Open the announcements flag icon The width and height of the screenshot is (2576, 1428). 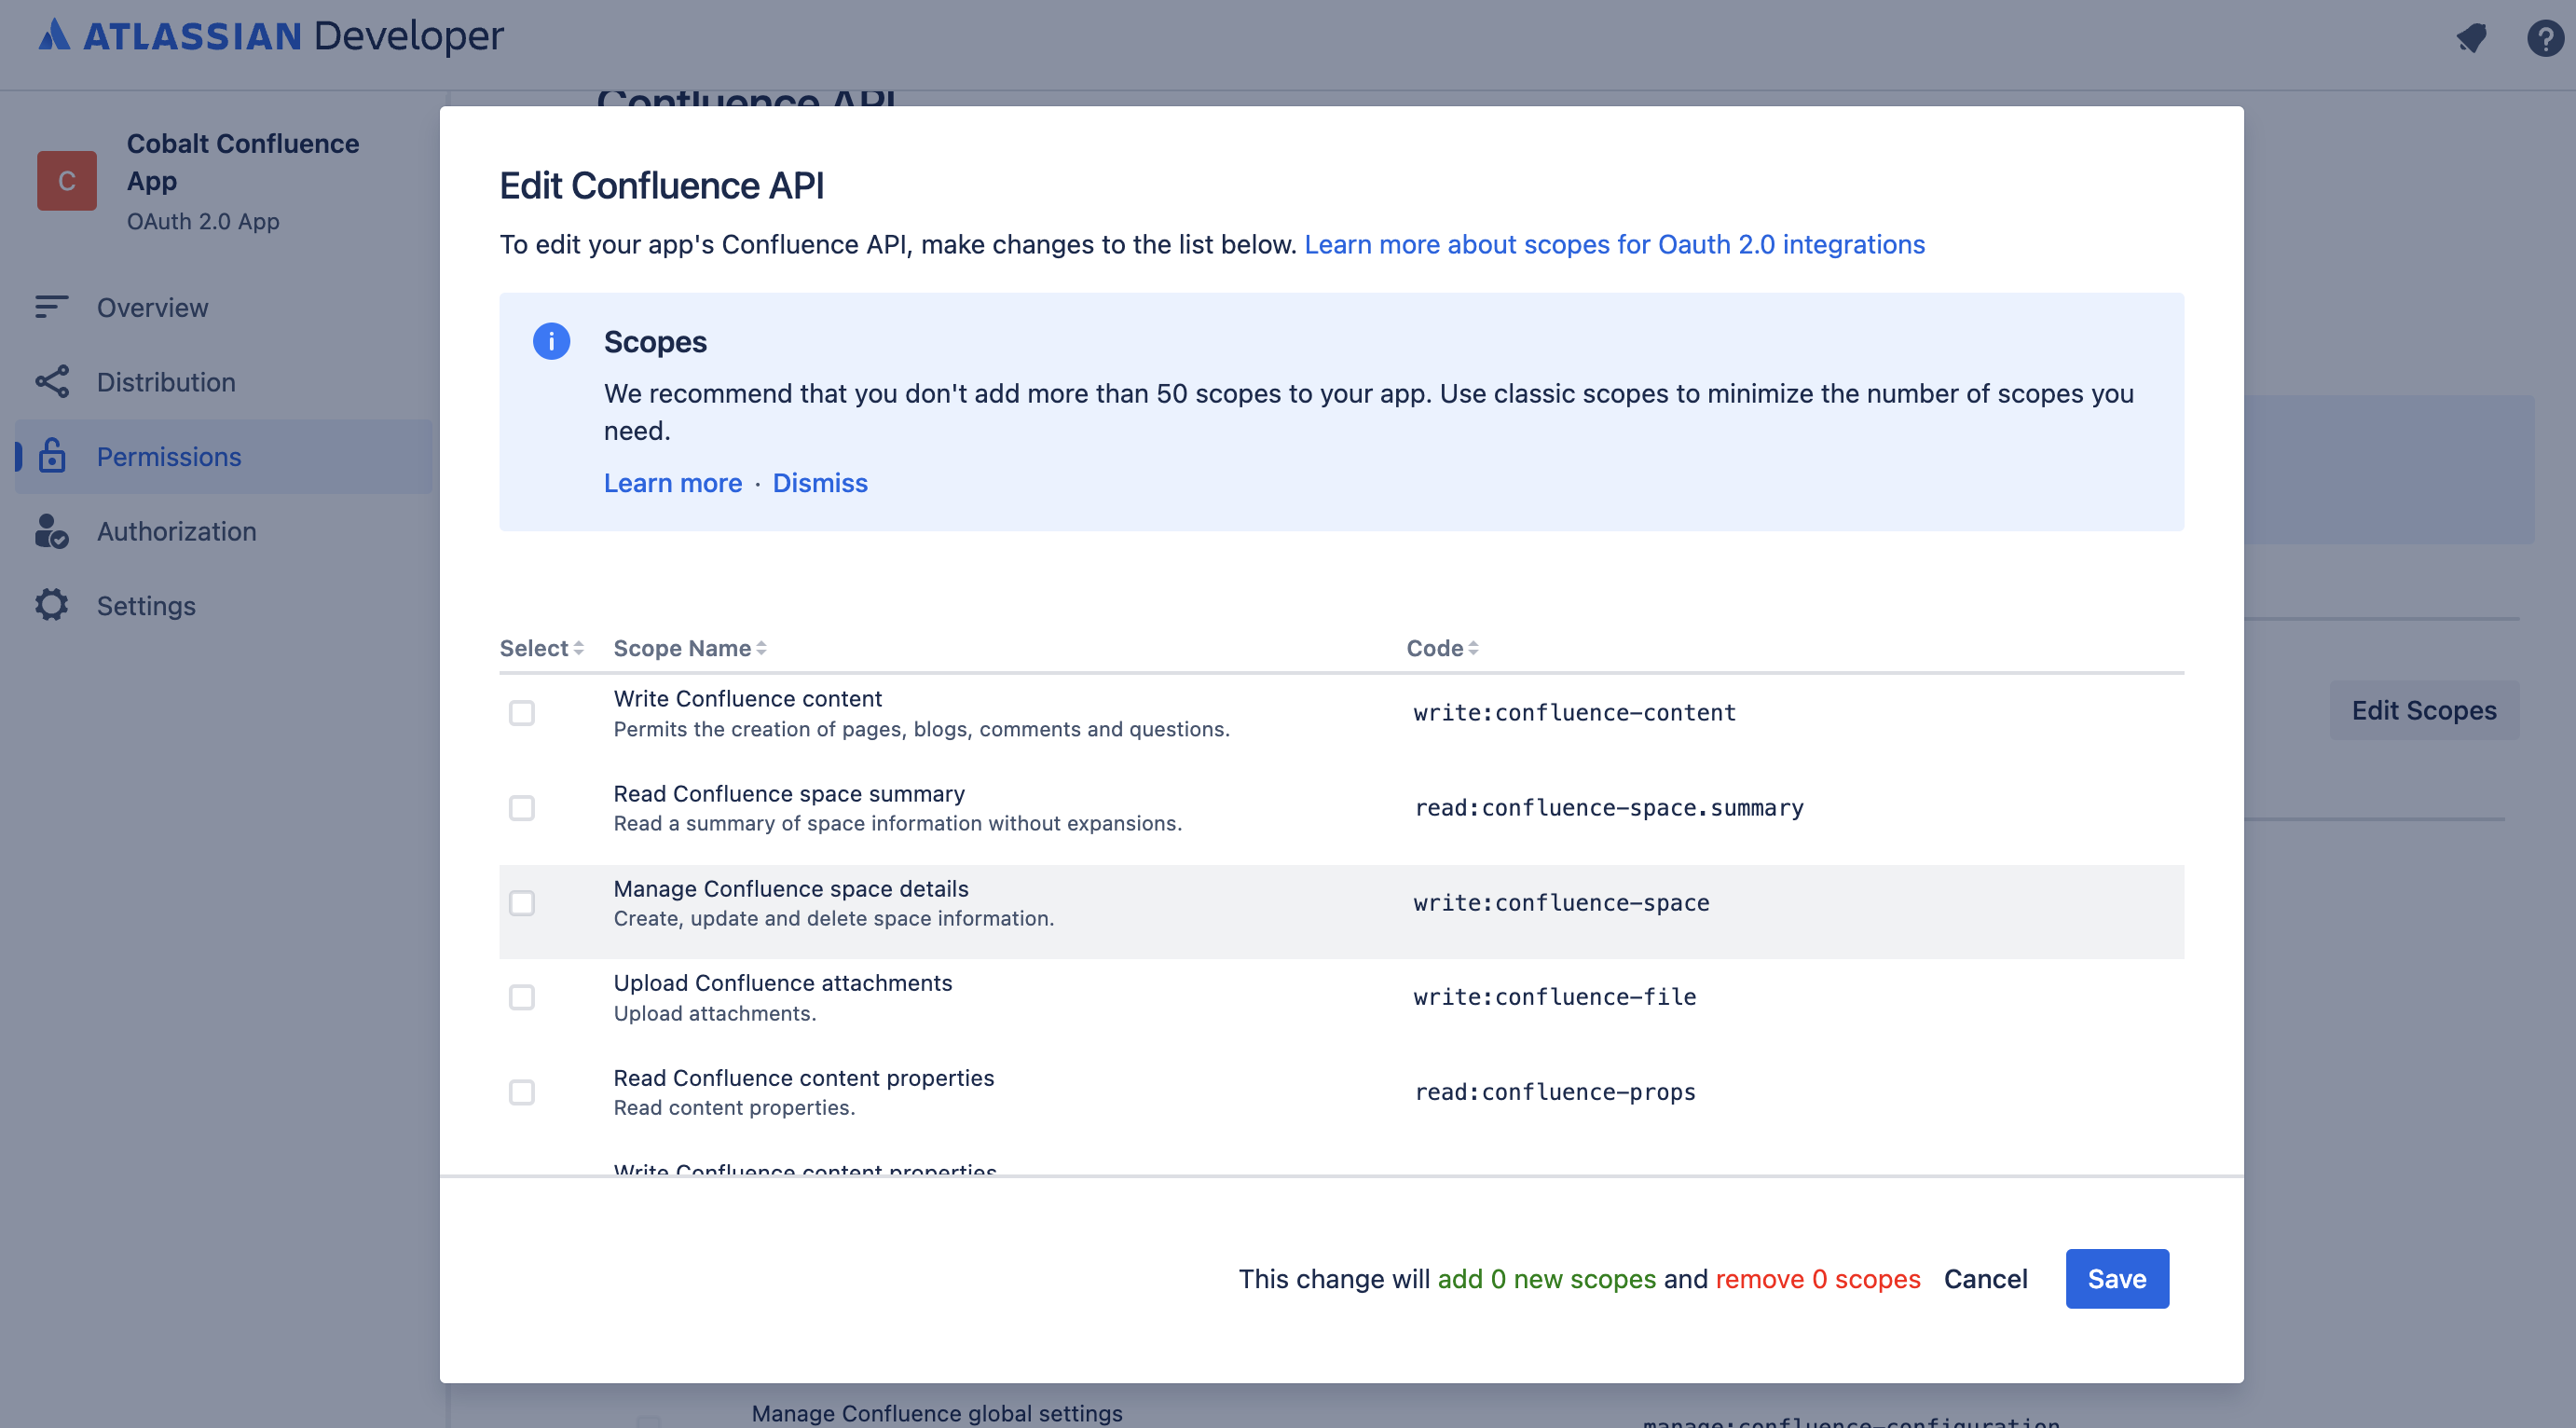coord(2471,38)
